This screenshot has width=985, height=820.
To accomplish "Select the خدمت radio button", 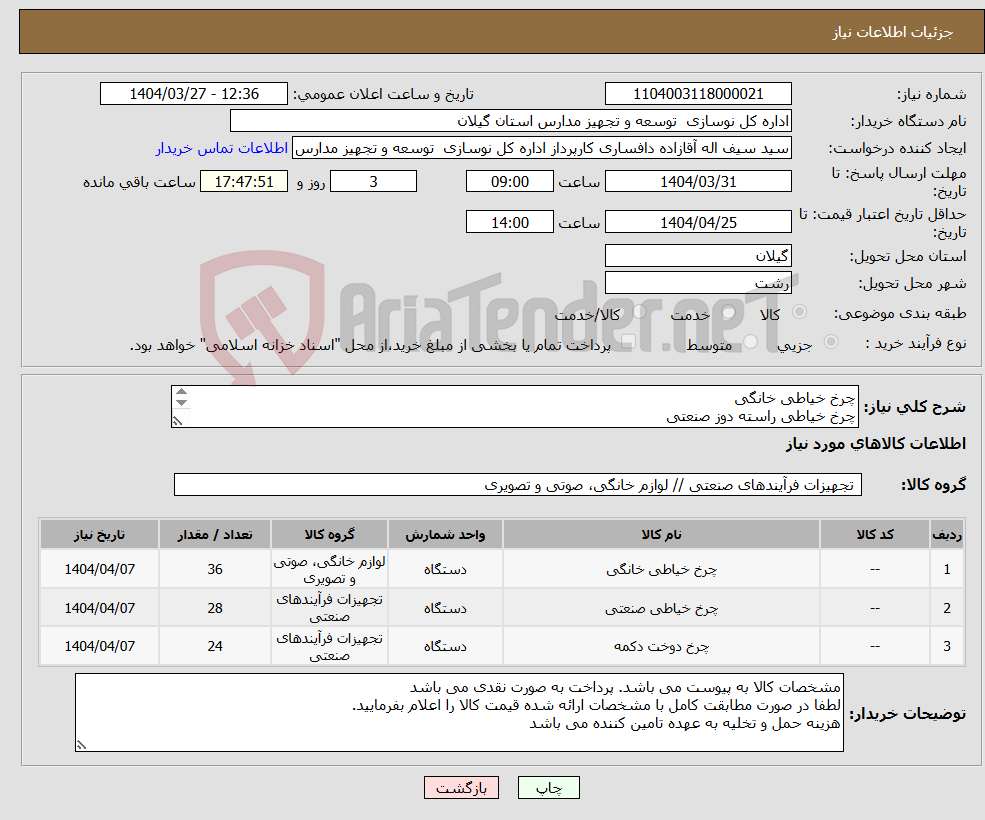I will click(x=728, y=312).
